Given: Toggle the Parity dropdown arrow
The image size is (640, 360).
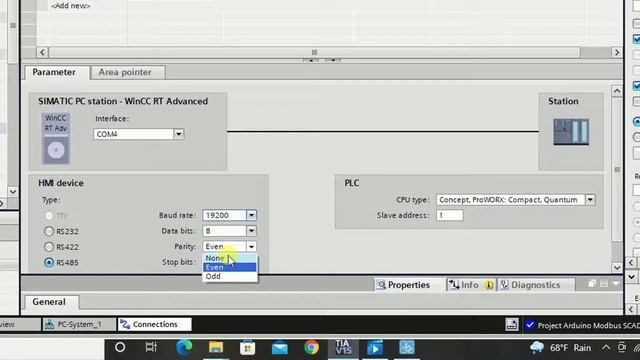Looking at the screenshot, I should tap(251, 247).
